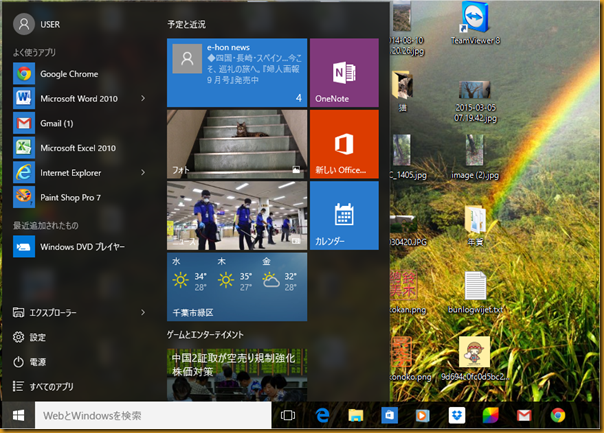
Task: Select the 9d694c0fc0d5bc2 image on desktop
Action: click(475, 359)
